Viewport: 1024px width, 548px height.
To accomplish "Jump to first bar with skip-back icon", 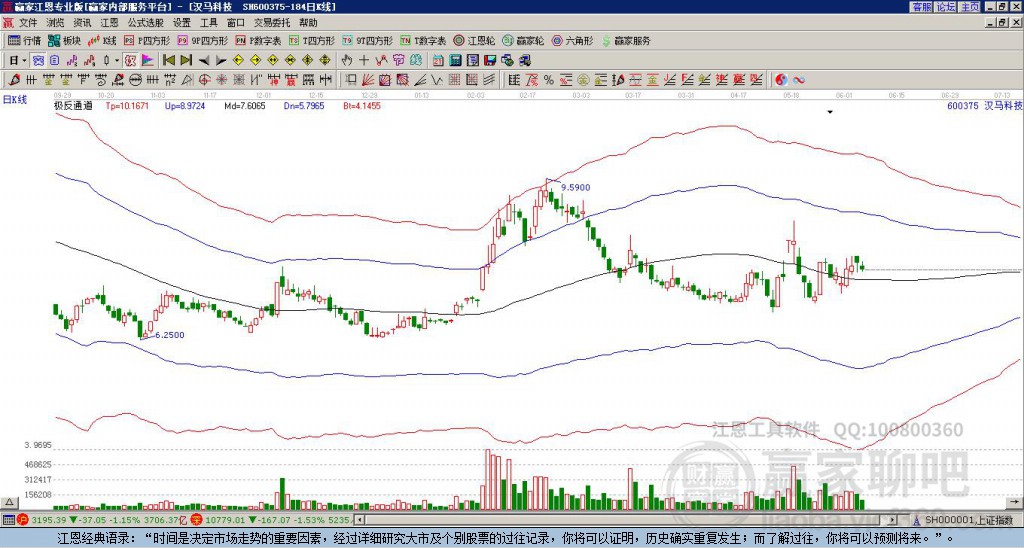I will [x=168, y=61].
